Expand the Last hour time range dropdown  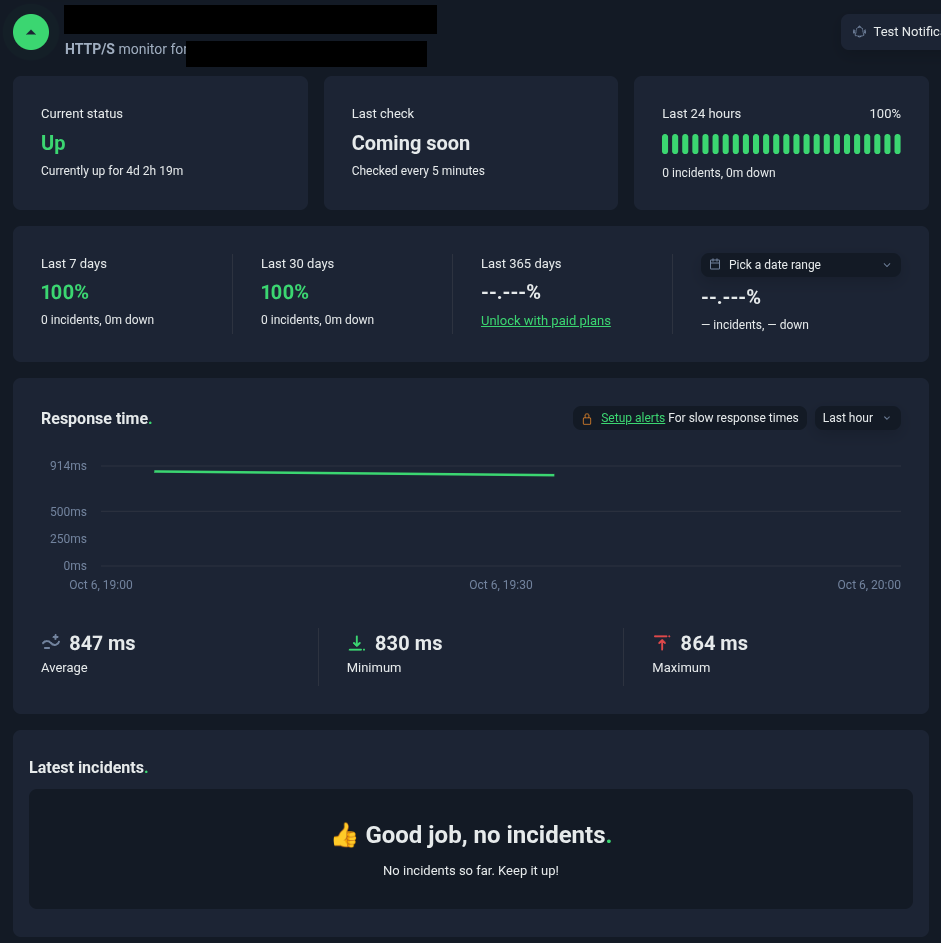(x=857, y=418)
